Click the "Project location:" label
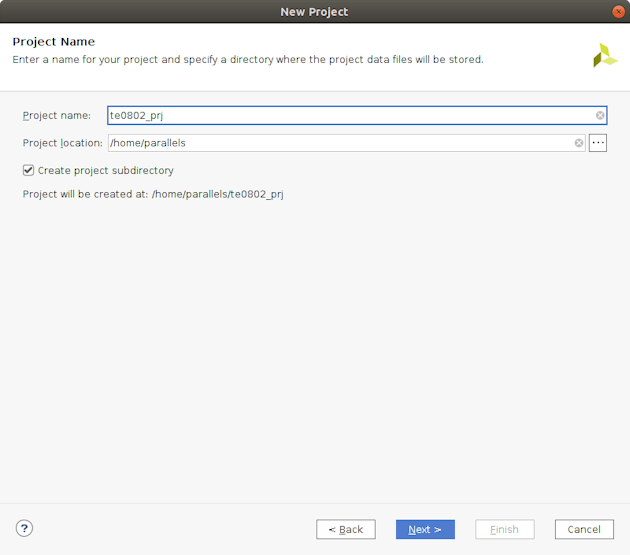630x555 pixels. (x=62, y=143)
